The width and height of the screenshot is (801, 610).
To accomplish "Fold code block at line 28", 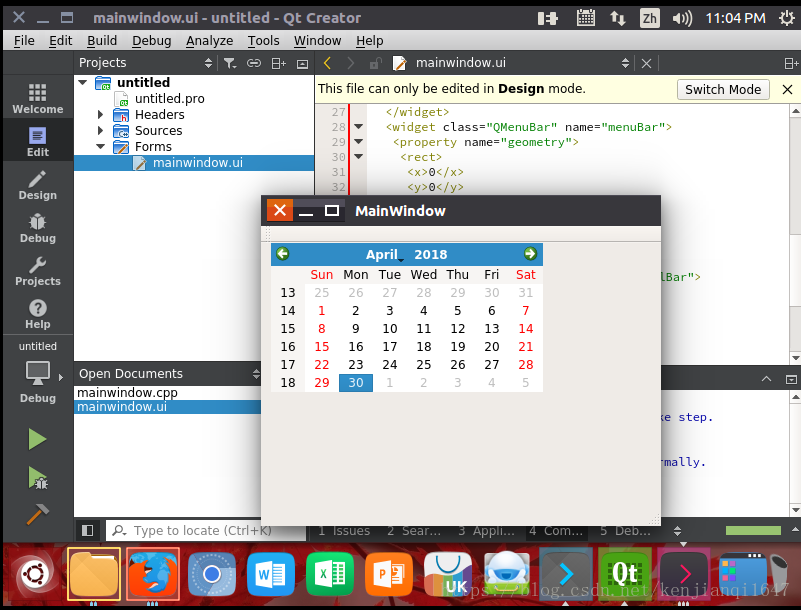I will click(x=359, y=127).
